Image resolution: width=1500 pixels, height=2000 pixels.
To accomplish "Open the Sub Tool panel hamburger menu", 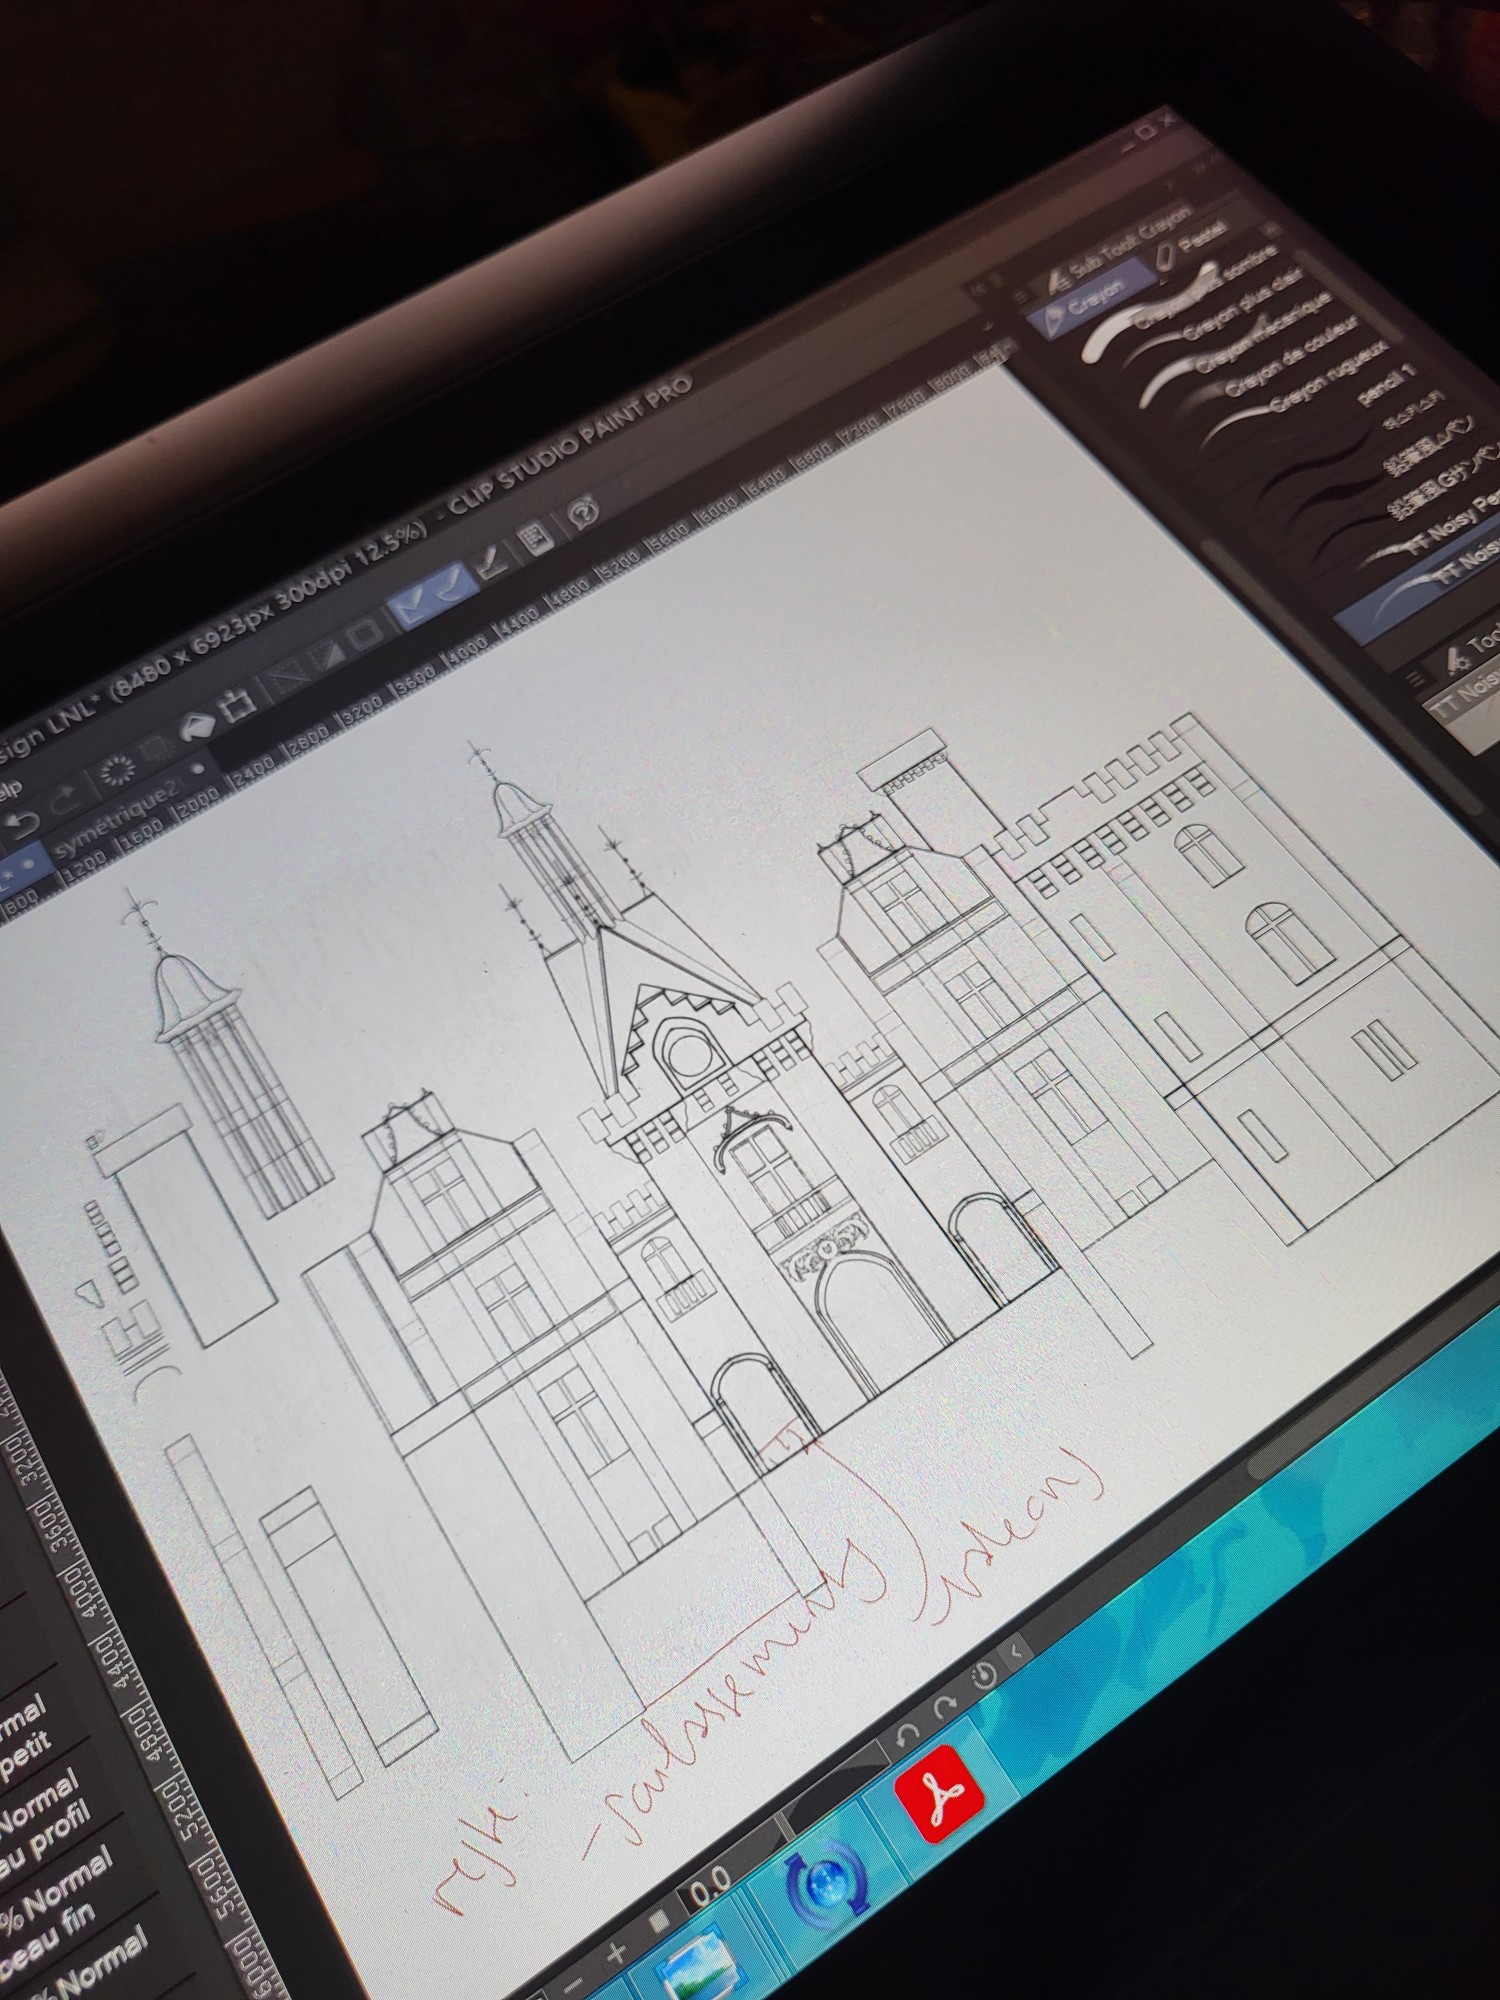I will click(1021, 297).
